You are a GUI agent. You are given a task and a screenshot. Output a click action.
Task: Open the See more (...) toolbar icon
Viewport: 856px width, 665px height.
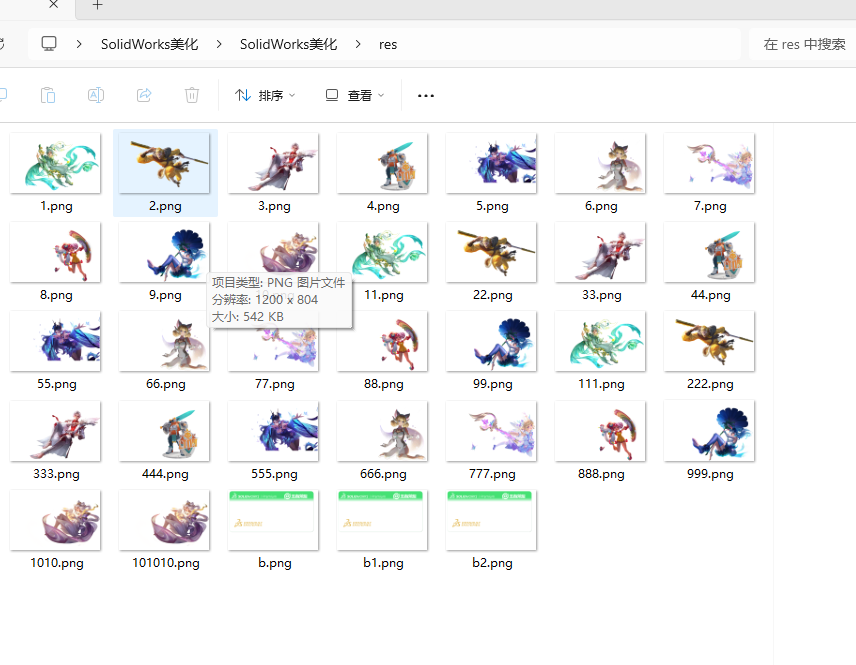tap(425, 95)
